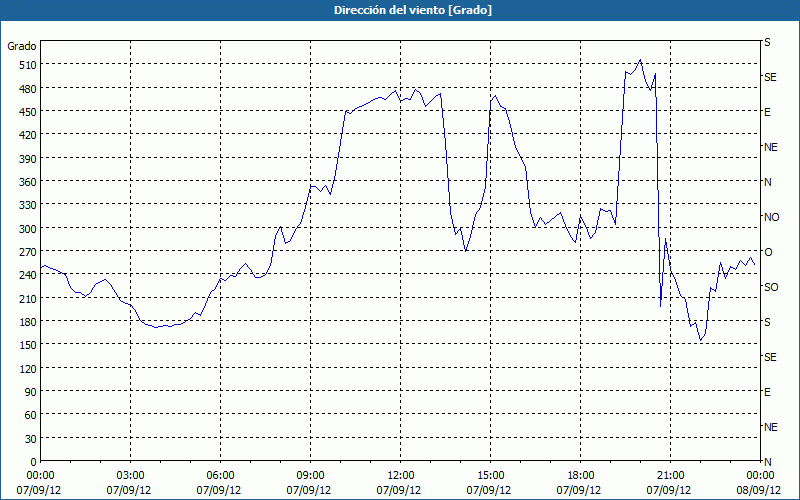This screenshot has width=800, height=500.
Task: Select the 450 degree axis label
Action: (28, 112)
